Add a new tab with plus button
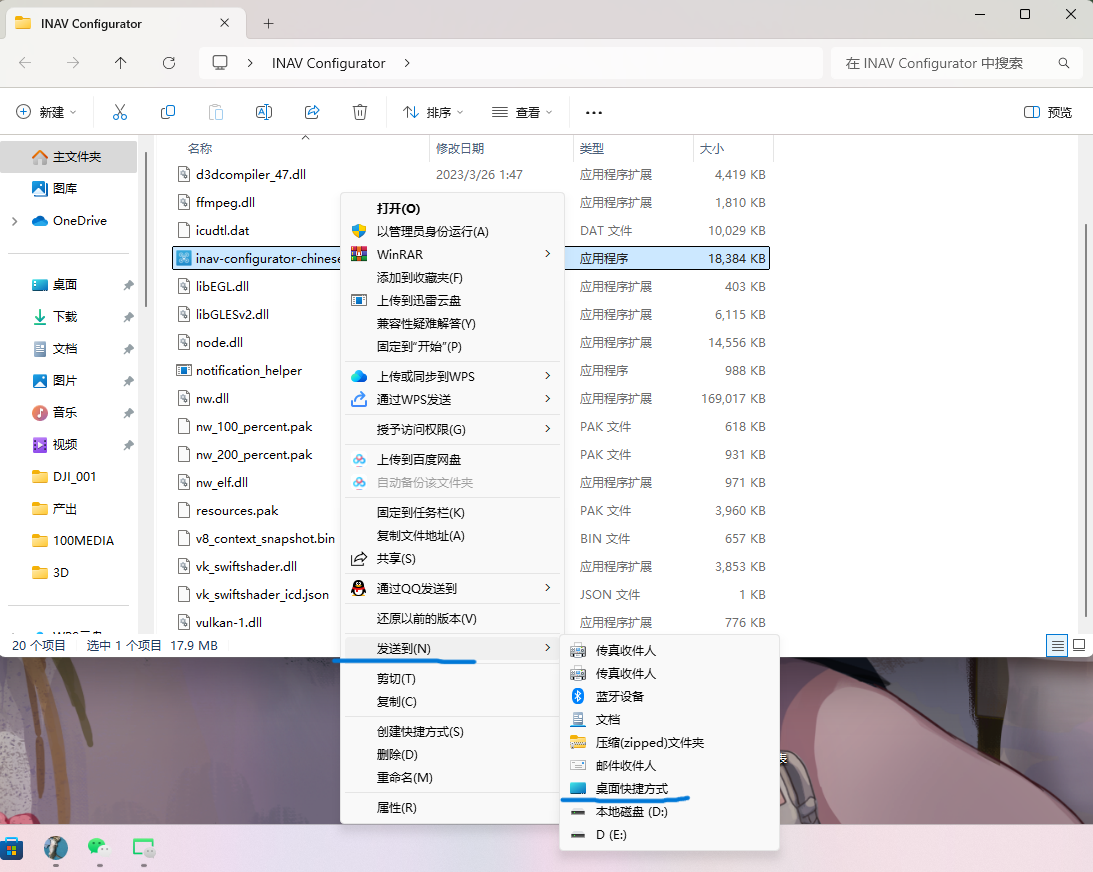Viewport: 1093px width, 872px height. 268,24
